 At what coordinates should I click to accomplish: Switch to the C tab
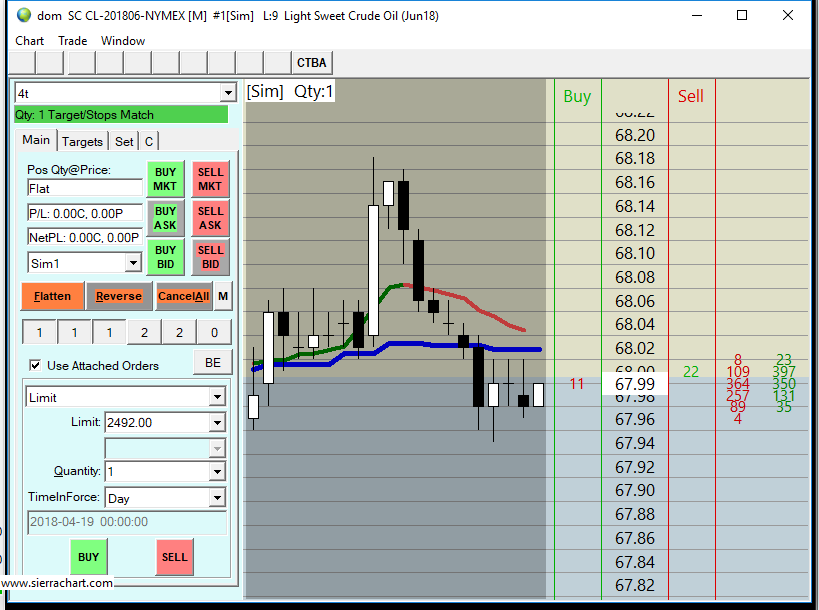[149, 142]
